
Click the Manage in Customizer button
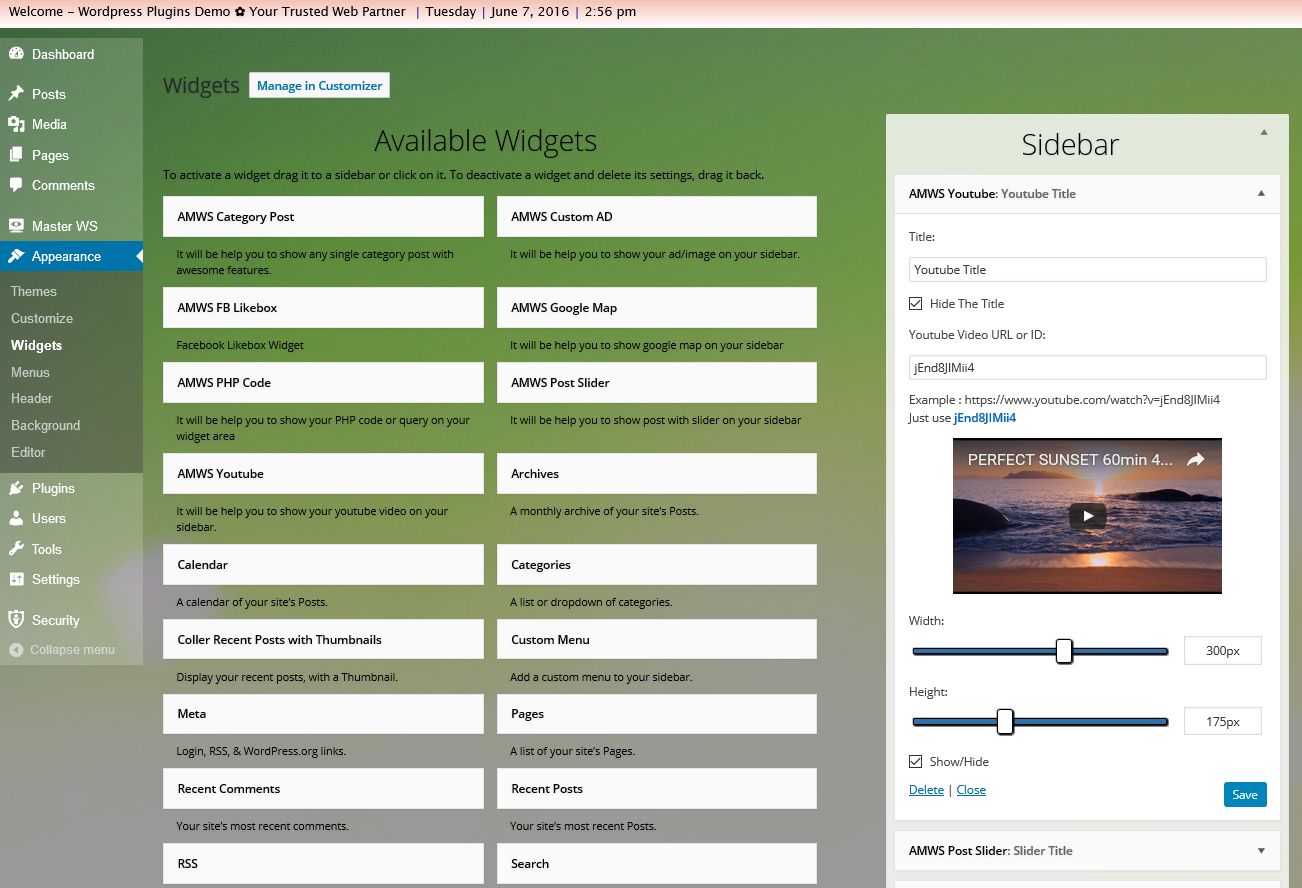pos(319,86)
